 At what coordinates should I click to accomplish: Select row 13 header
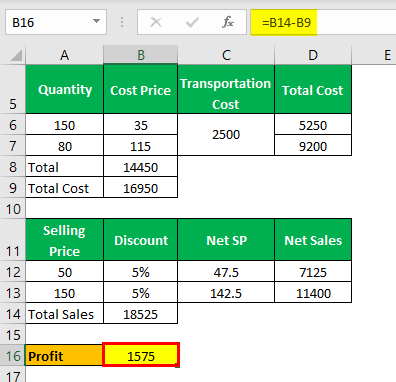13,293
